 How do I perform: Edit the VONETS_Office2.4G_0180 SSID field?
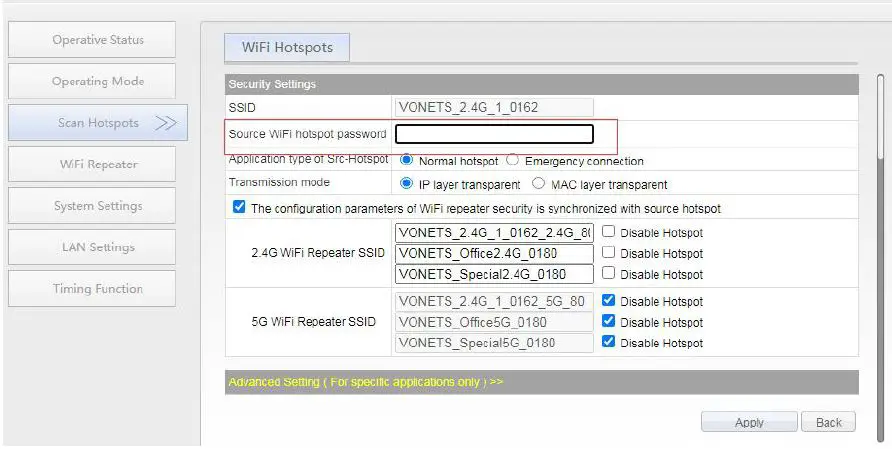pos(494,253)
